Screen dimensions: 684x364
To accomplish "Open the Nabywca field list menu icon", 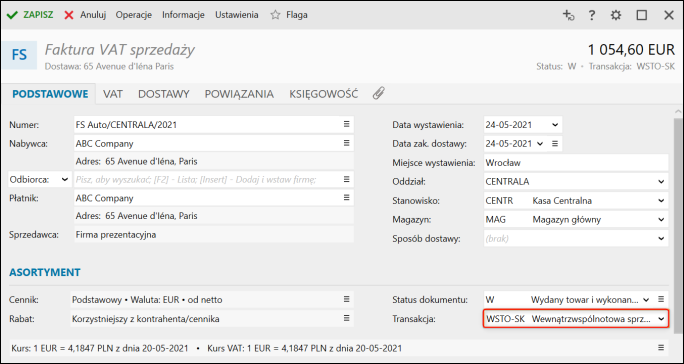I will tap(346, 143).
